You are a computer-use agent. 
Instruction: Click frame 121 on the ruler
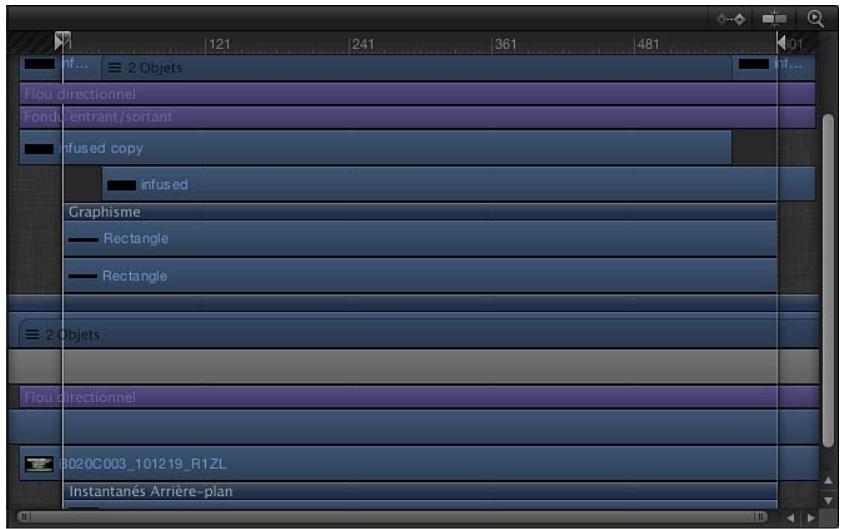219,44
